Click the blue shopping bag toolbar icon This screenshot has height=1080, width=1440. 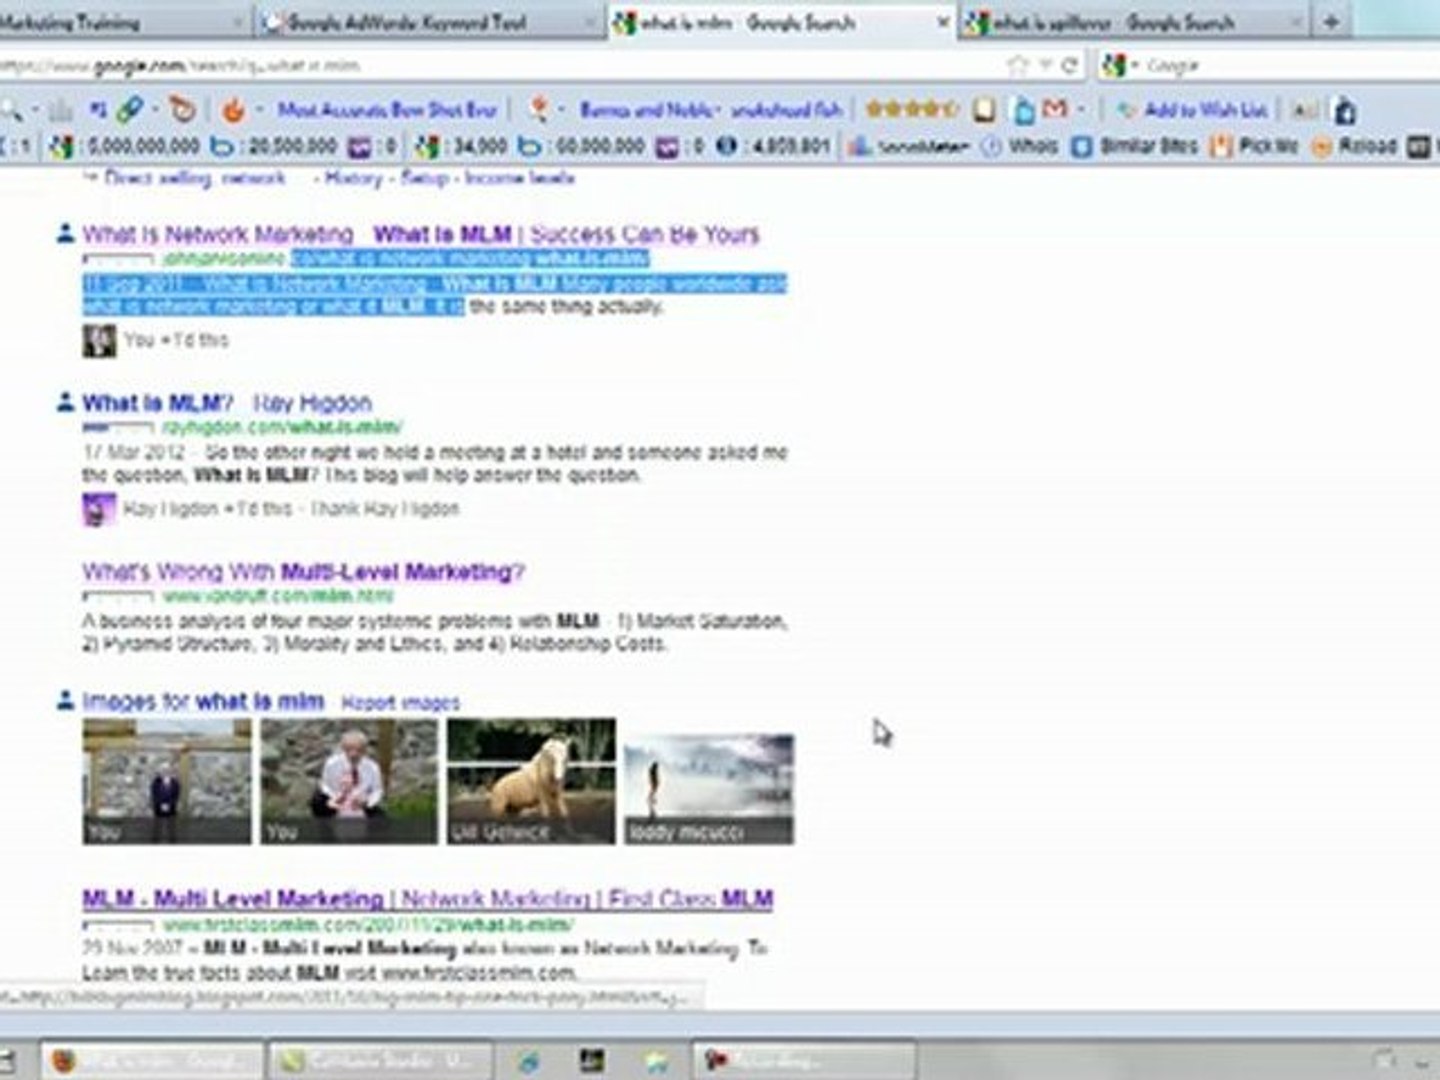pyautogui.click(x=1024, y=110)
